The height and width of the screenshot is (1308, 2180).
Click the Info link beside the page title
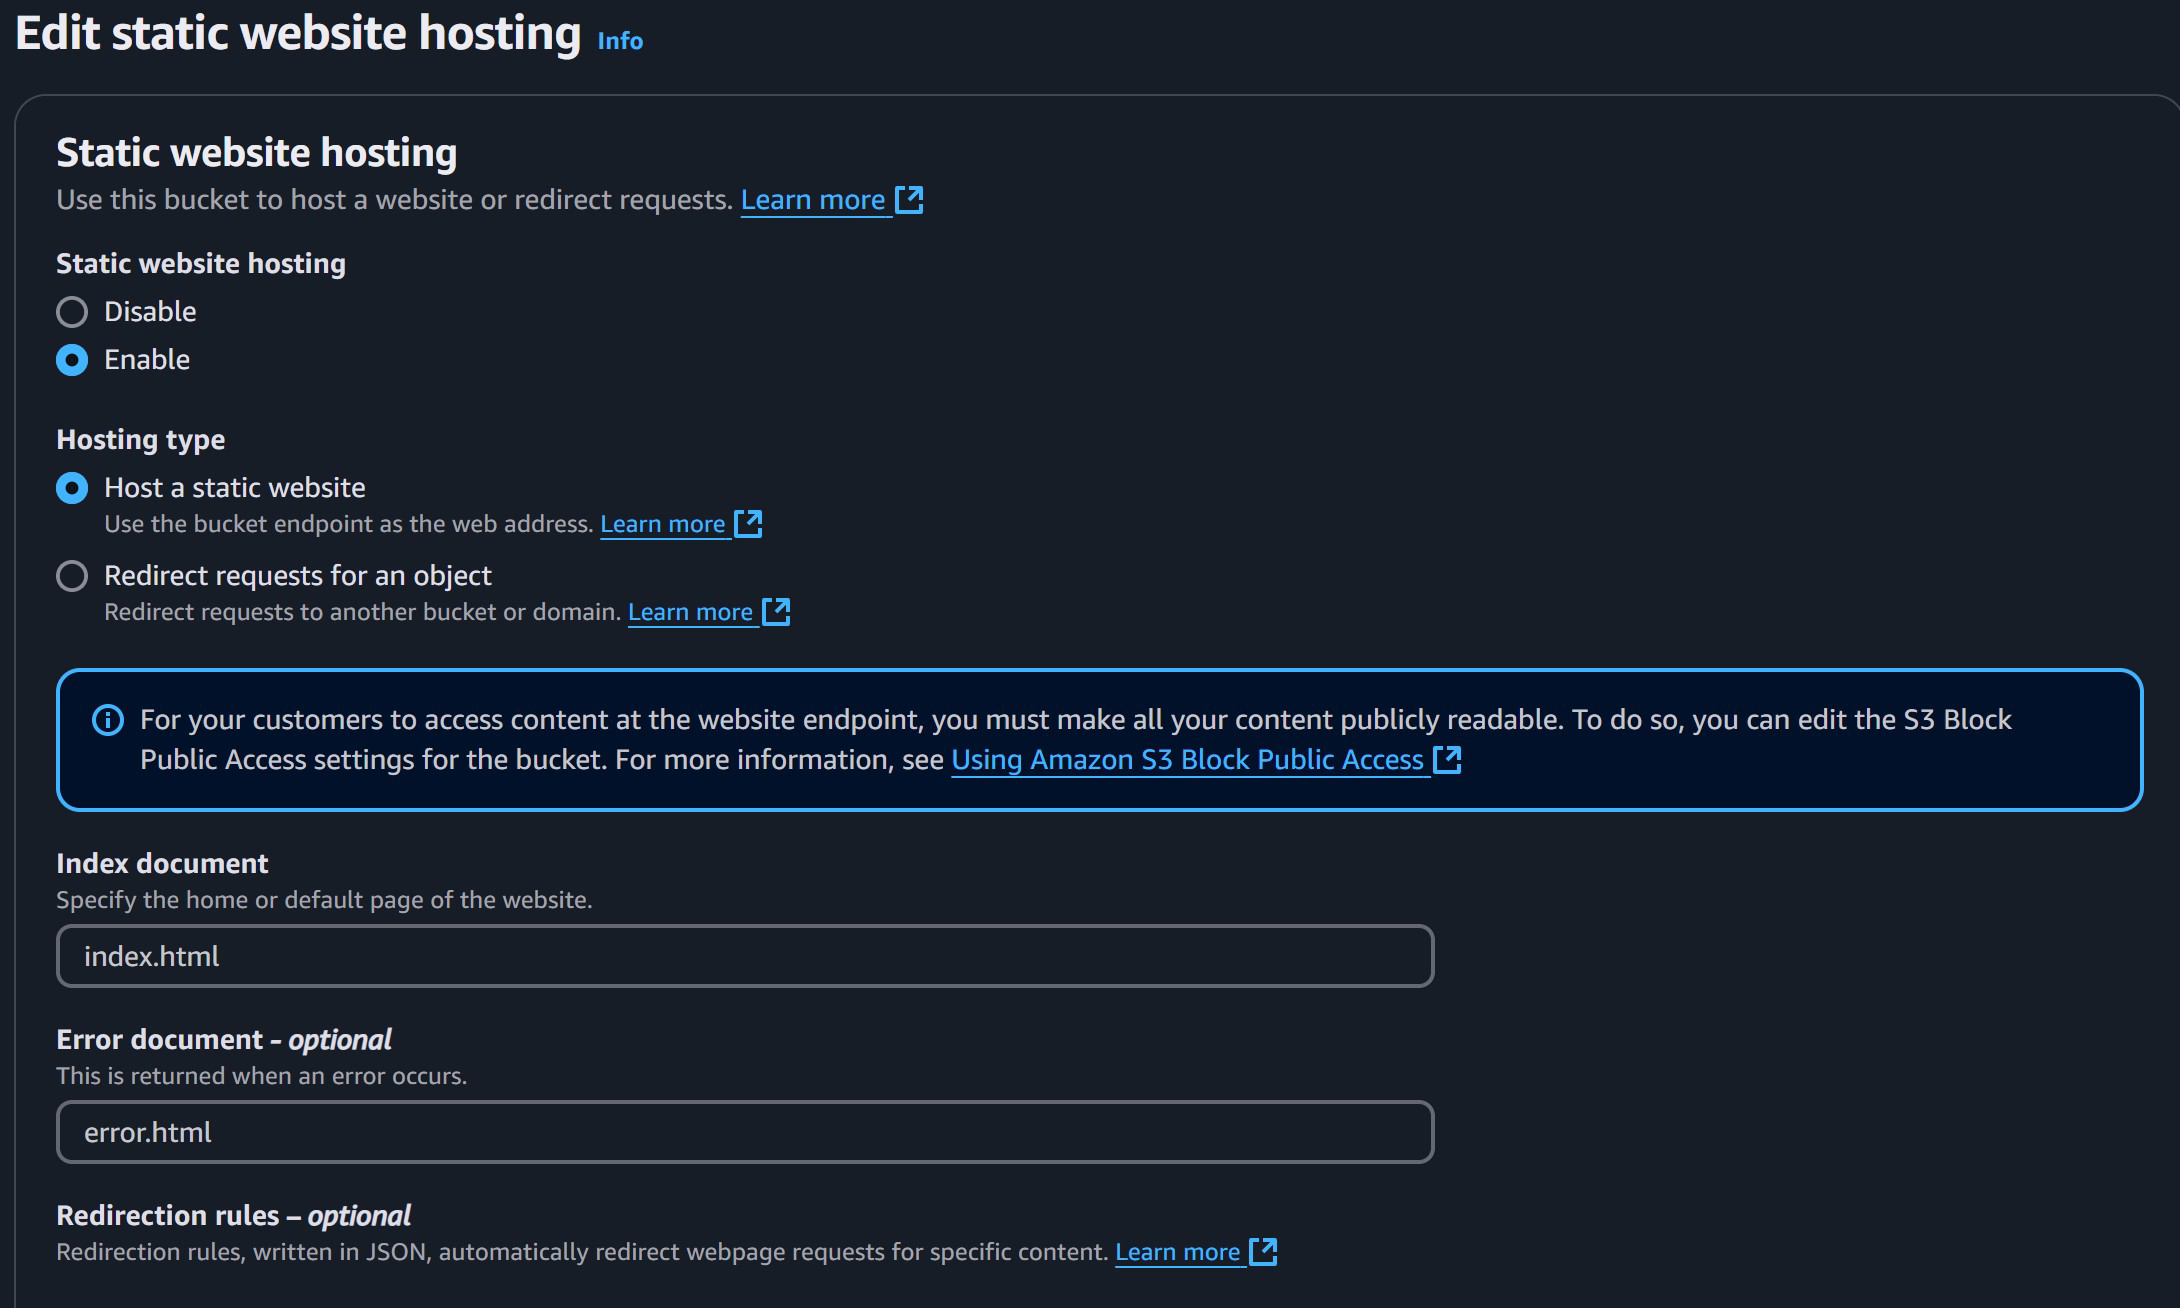point(619,41)
